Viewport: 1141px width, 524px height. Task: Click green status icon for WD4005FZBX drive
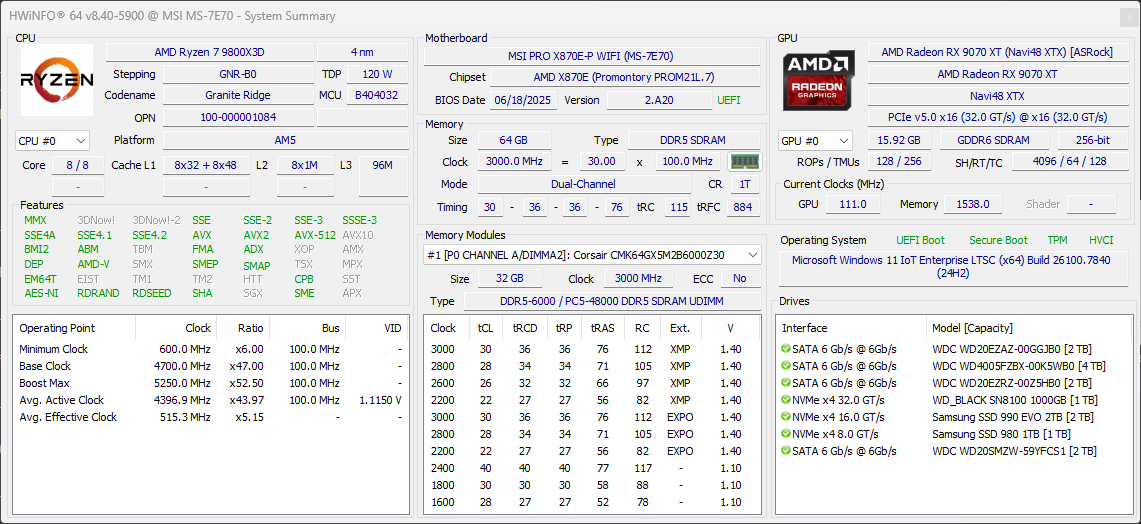coord(785,366)
